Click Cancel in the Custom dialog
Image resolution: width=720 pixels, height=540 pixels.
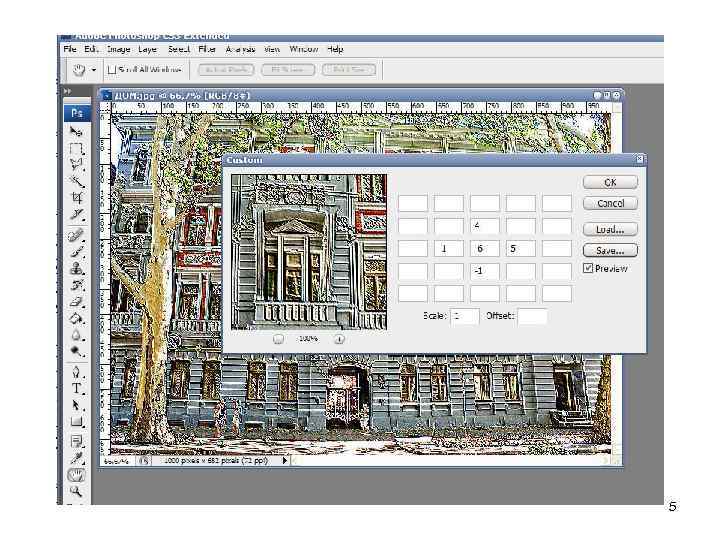(610, 203)
